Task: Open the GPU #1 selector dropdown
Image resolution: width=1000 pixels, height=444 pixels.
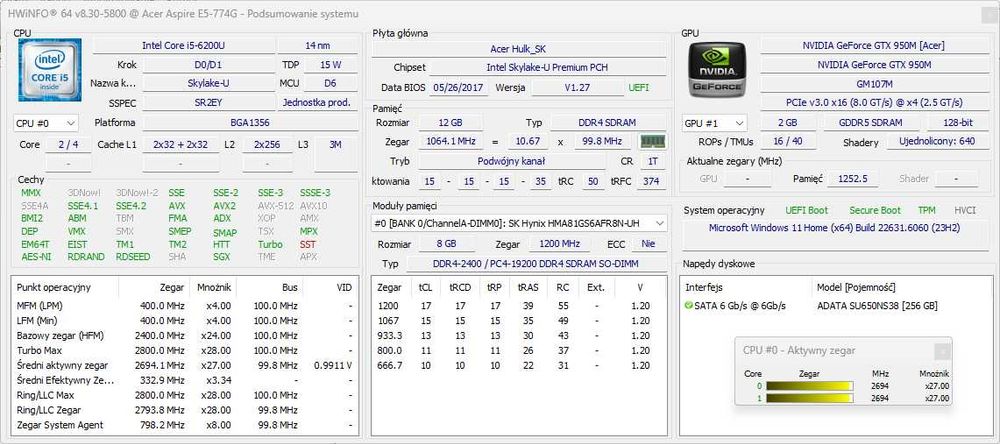Action: [714, 122]
